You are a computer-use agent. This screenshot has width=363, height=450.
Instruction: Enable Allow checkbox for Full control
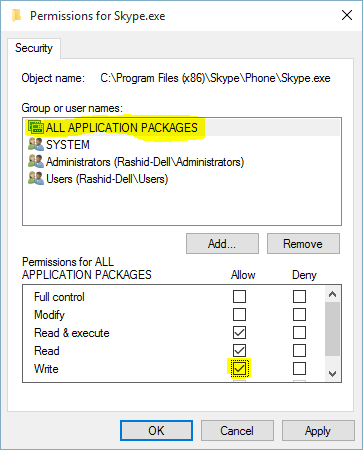(x=239, y=296)
